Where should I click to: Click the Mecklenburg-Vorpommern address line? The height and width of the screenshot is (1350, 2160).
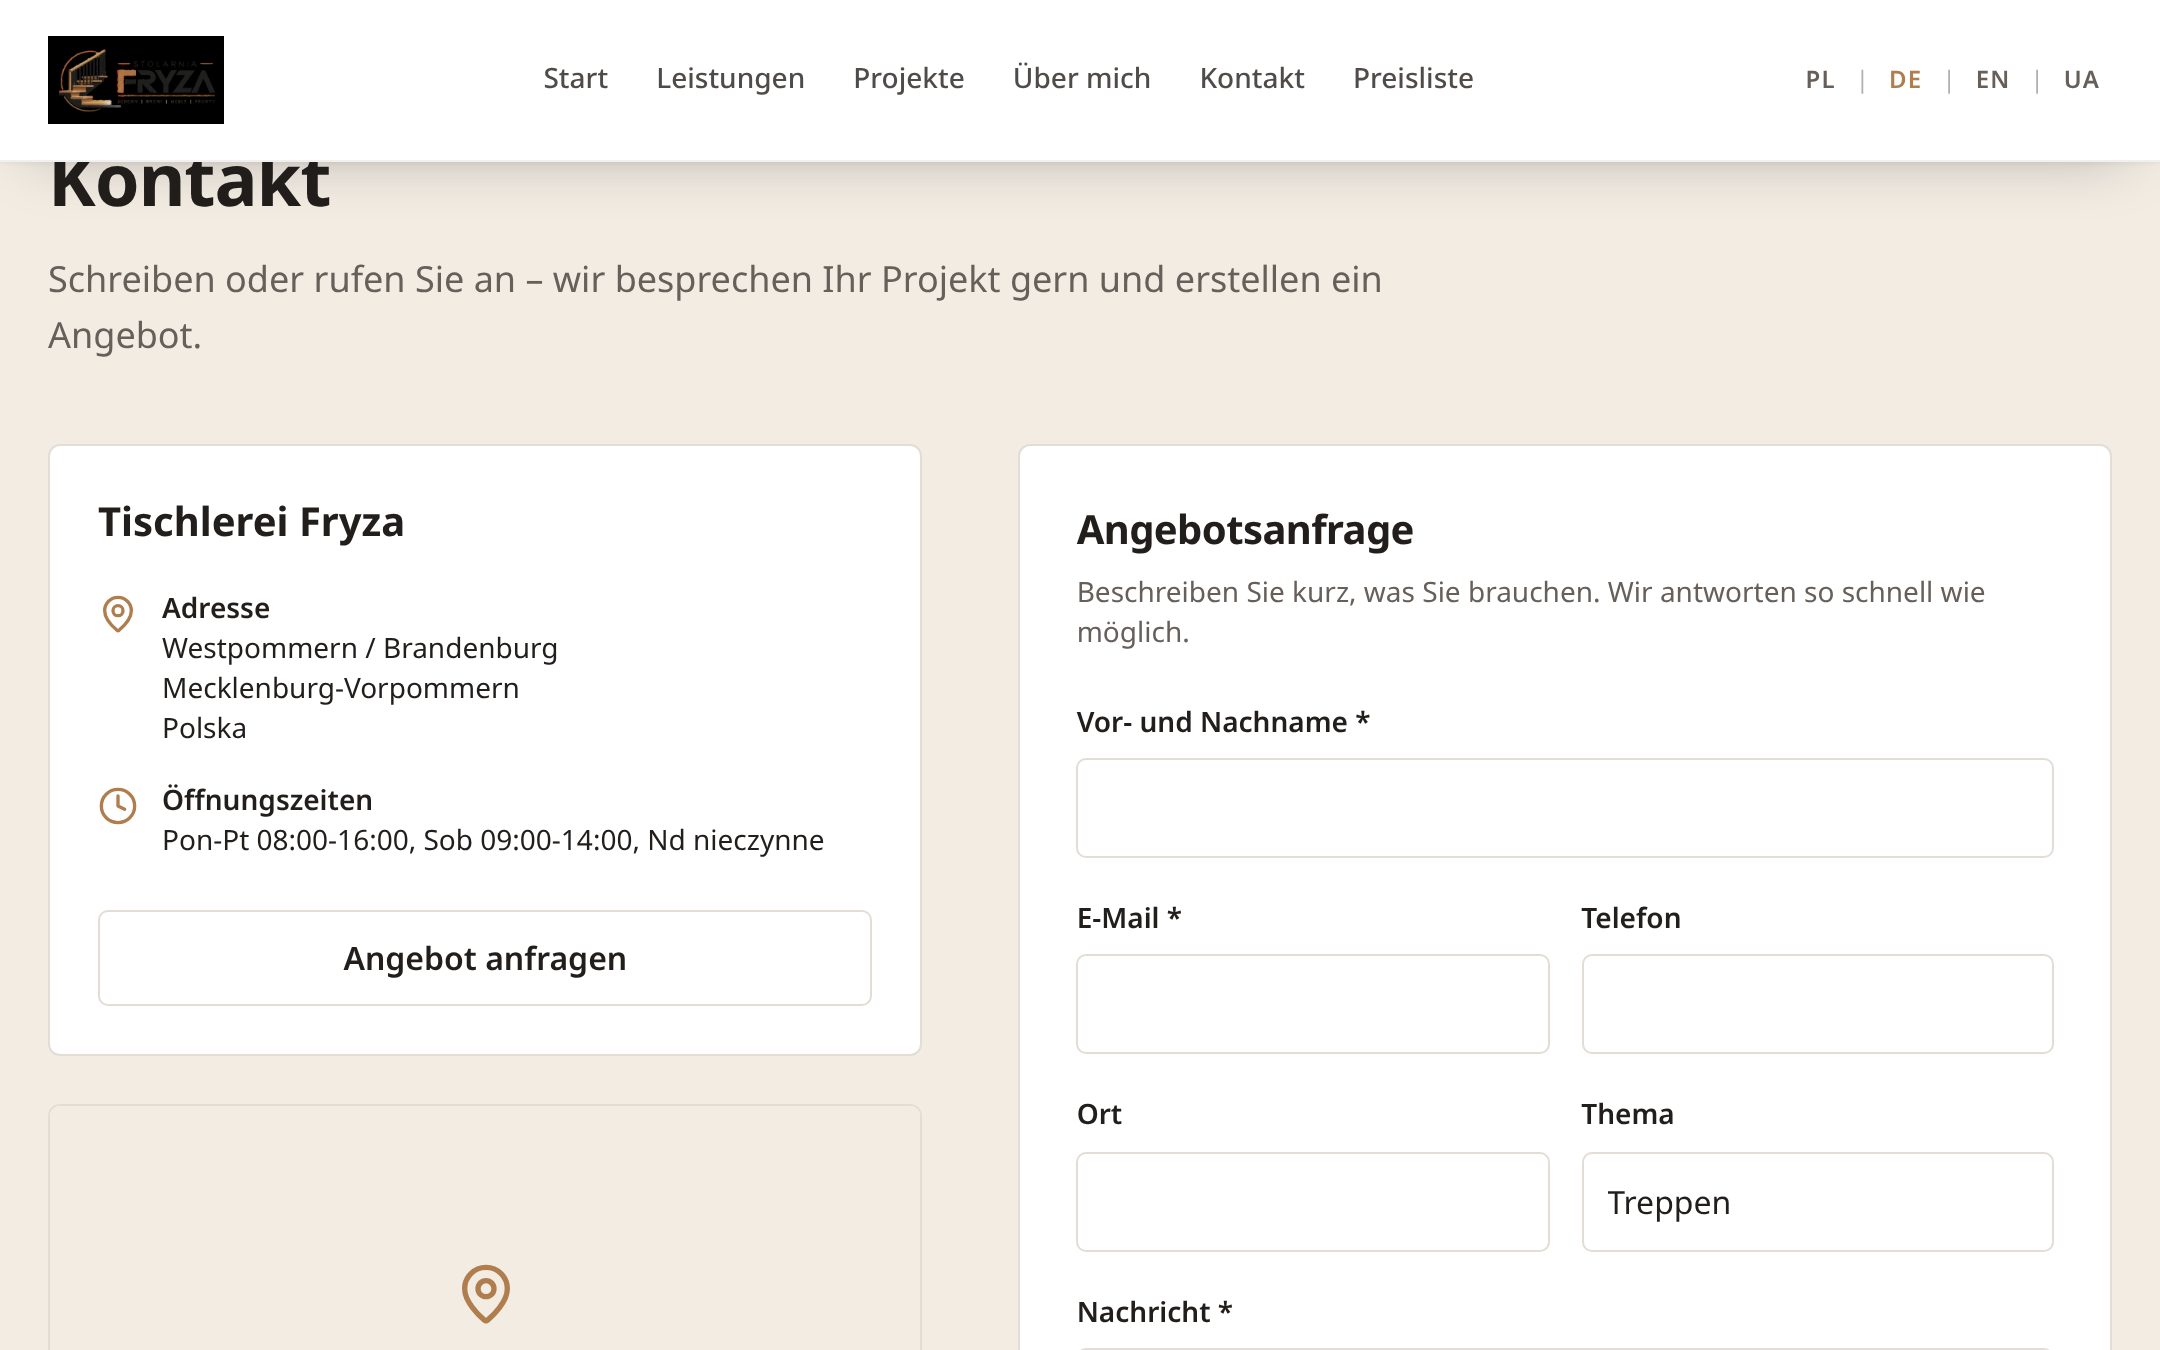pyautogui.click(x=341, y=688)
